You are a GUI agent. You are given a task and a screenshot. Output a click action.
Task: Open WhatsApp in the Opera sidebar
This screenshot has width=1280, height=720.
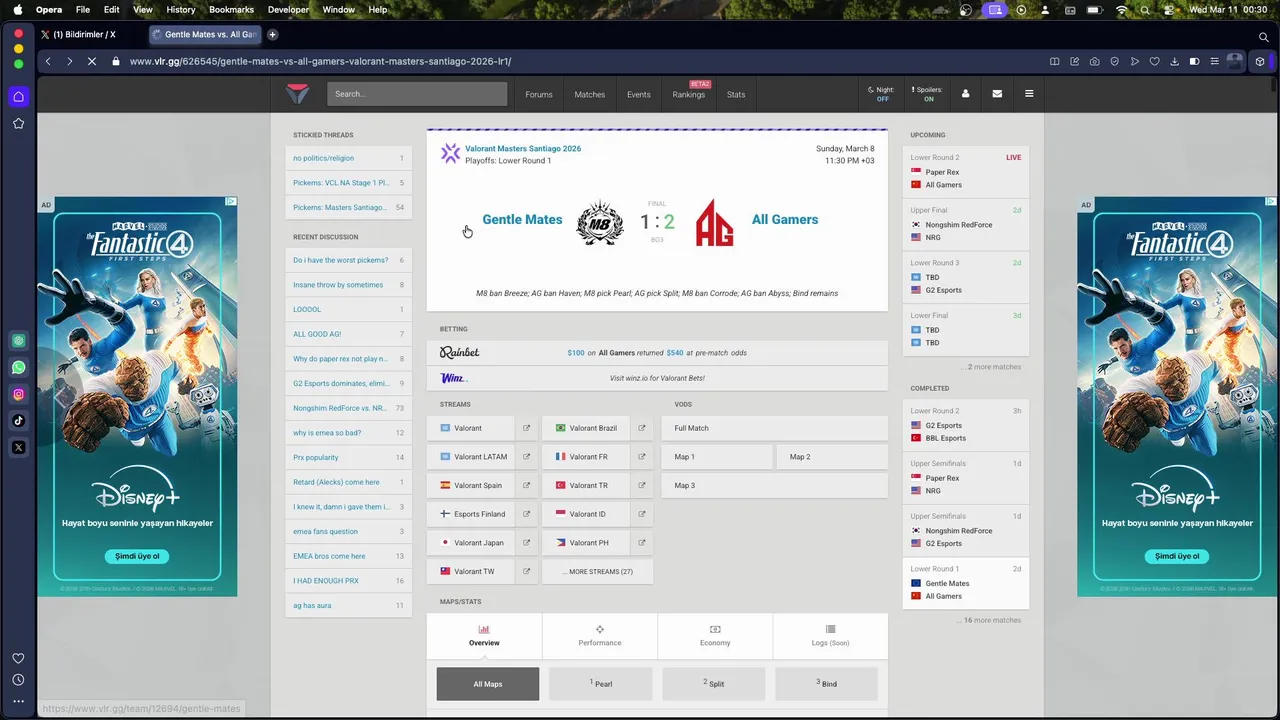tap(18, 368)
